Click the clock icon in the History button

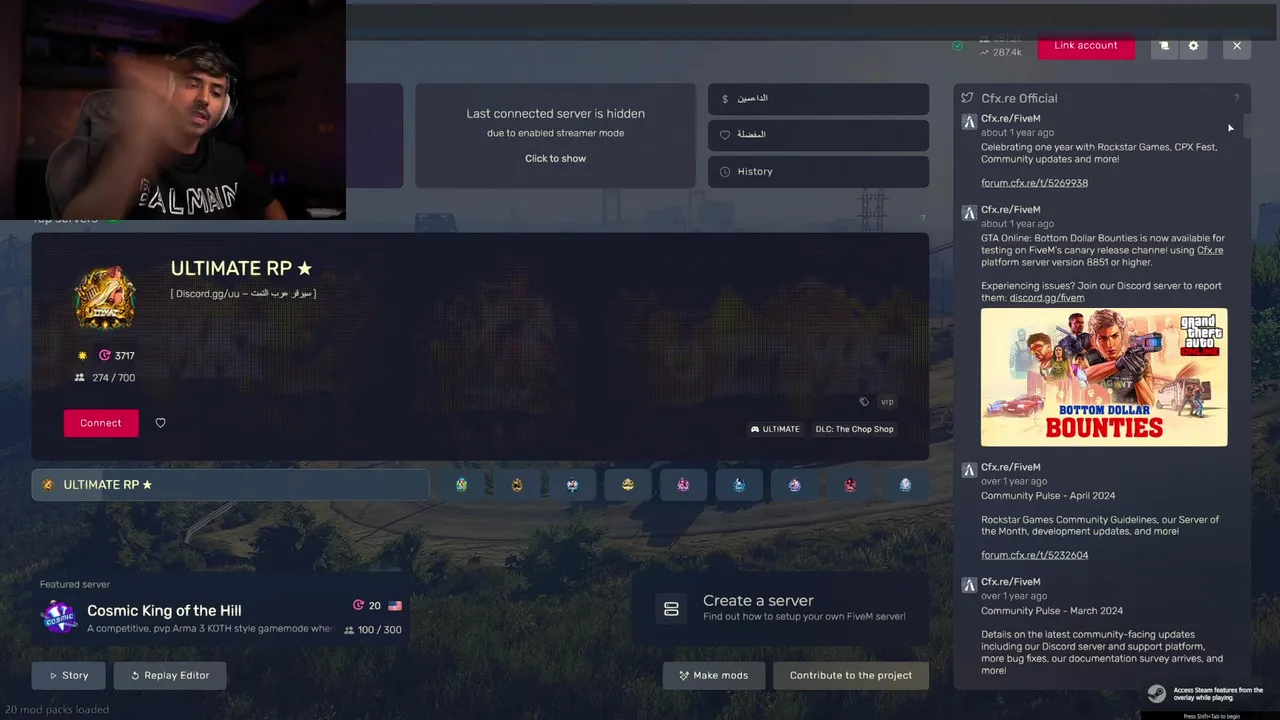click(725, 172)
